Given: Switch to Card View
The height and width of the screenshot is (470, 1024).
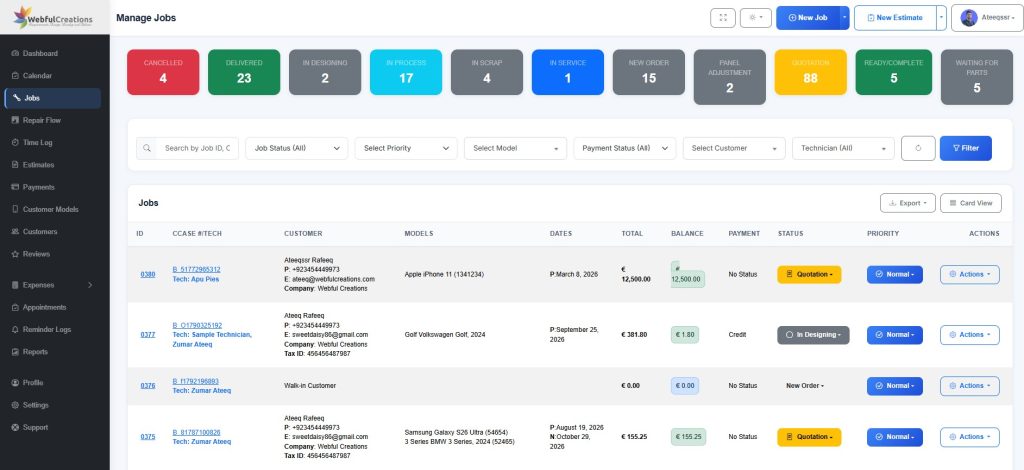Looking at the screenshot, I should pyautogui.click(x=971, y=203).
